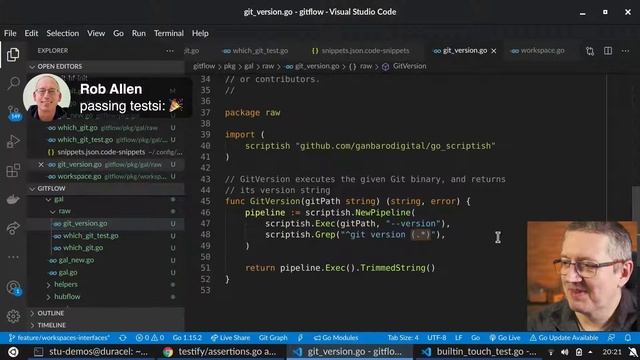
Task: Open Run and Debug view
Action: (x=13, y=141)
